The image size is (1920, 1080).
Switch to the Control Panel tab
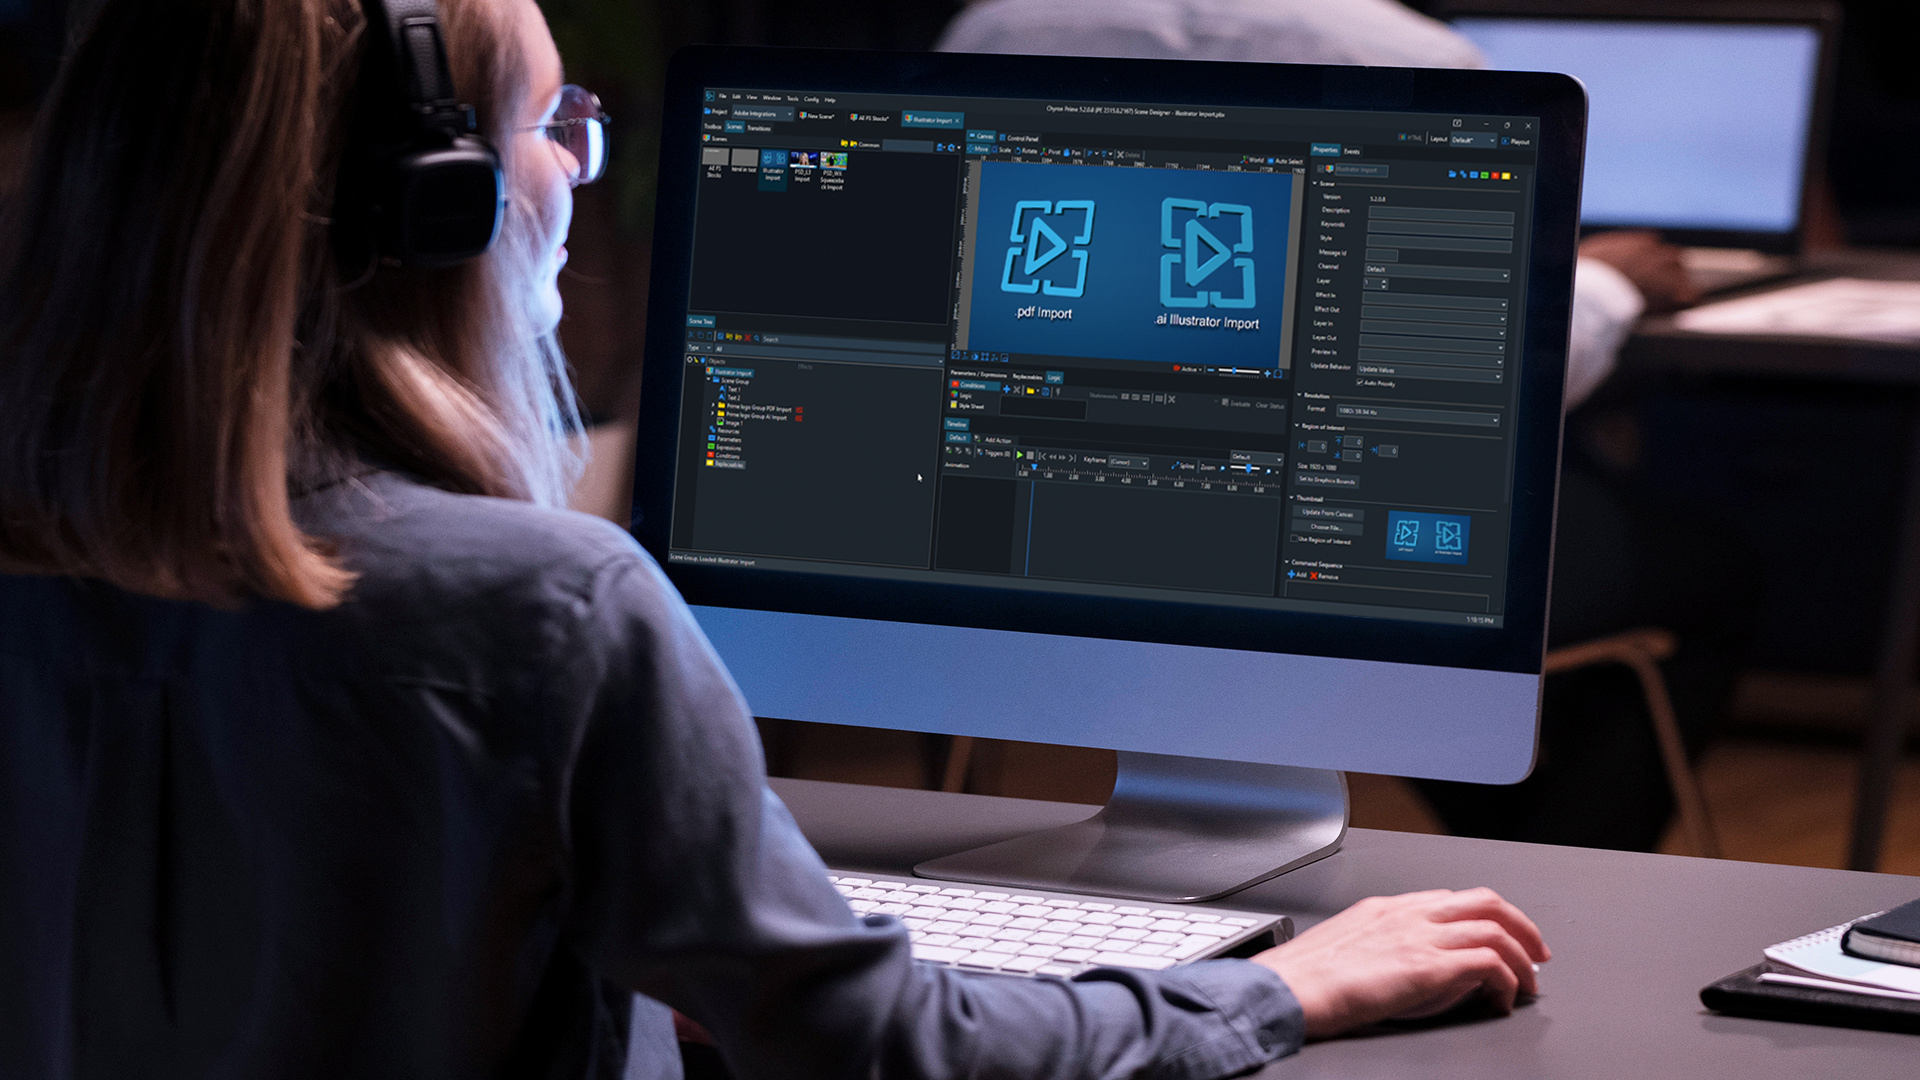click(1021, 138)
